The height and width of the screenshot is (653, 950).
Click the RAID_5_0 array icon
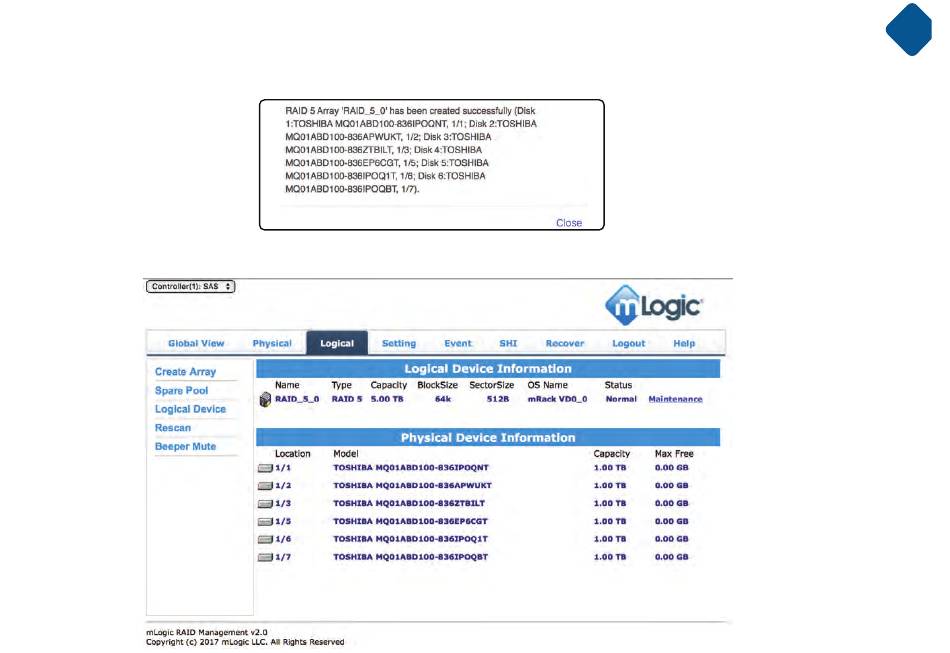(265, 399)
